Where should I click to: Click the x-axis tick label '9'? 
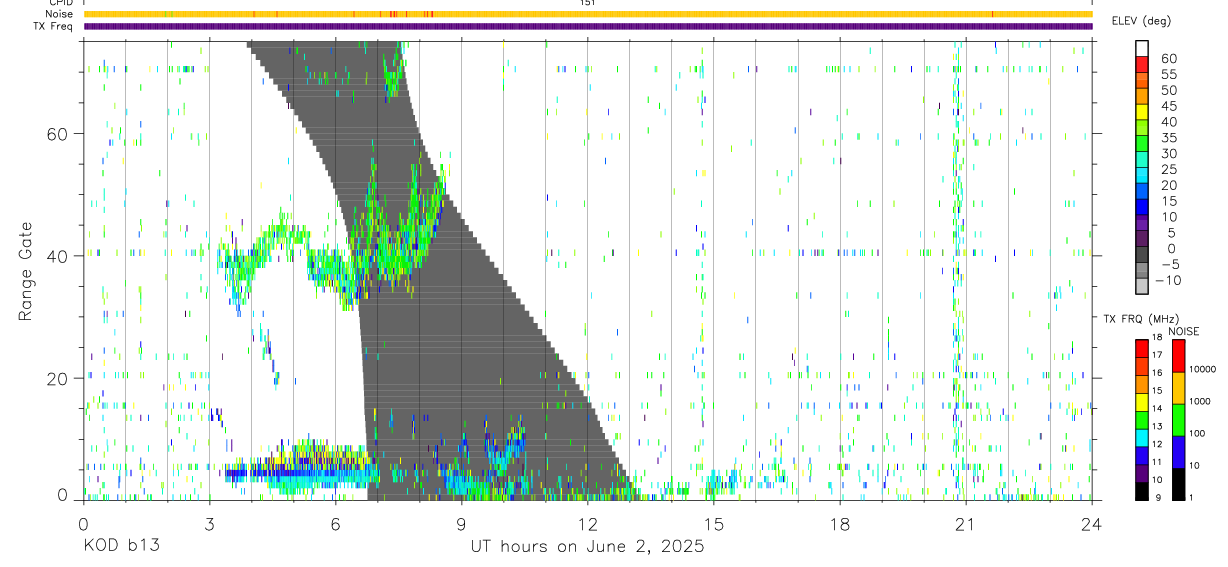click(461, 522)
